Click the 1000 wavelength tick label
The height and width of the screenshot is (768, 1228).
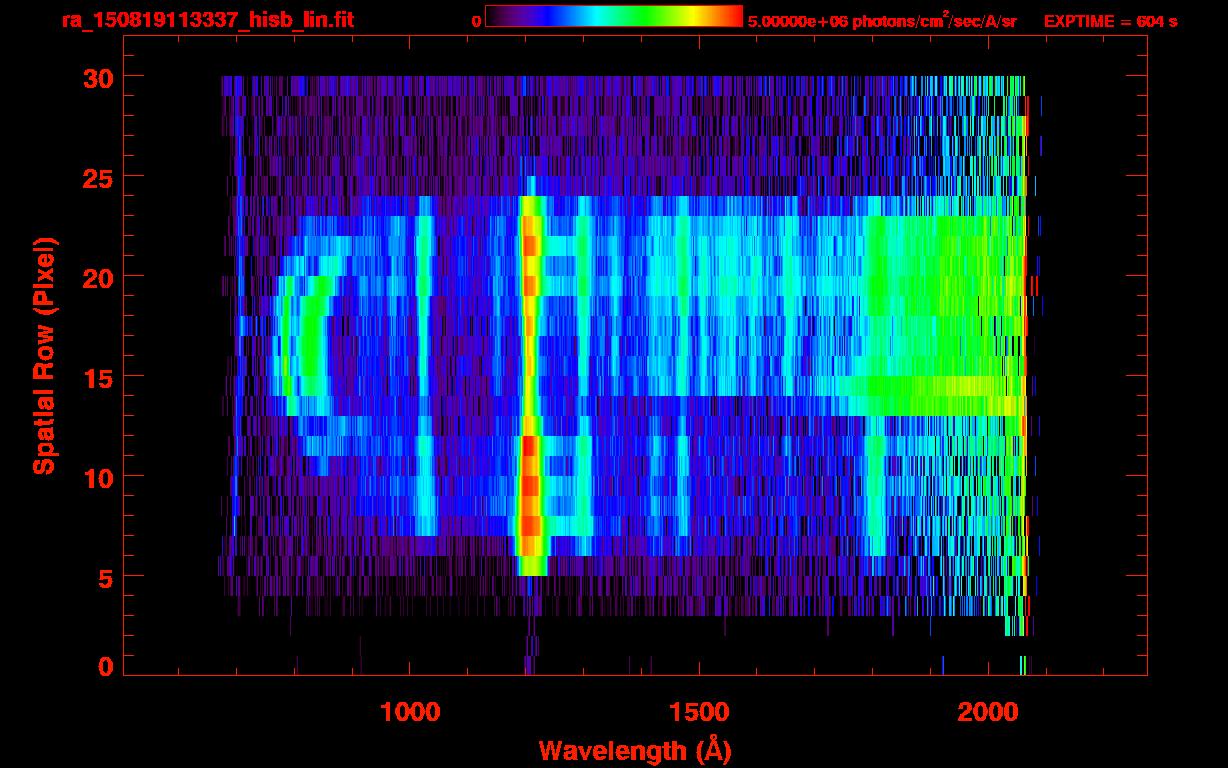point(410,712)
